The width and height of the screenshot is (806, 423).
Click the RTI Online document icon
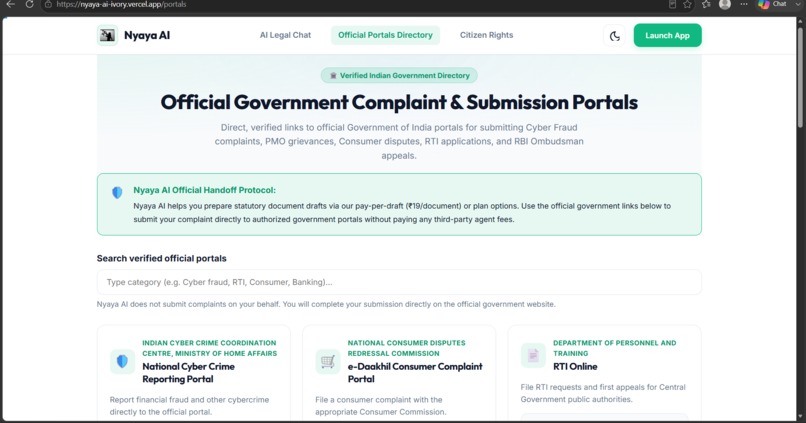pos(533,355)
